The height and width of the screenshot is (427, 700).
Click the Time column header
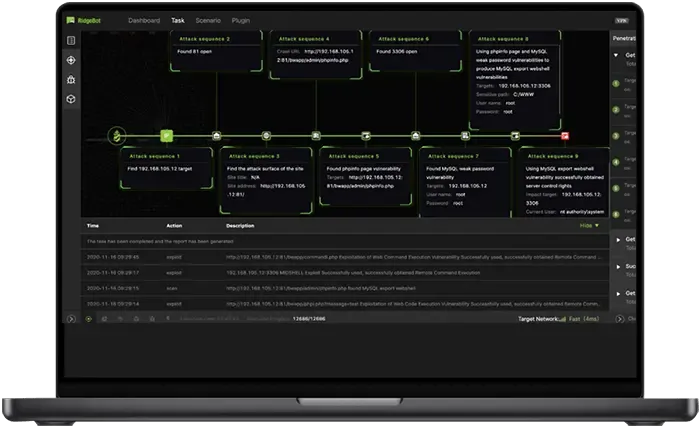point(93,226)
